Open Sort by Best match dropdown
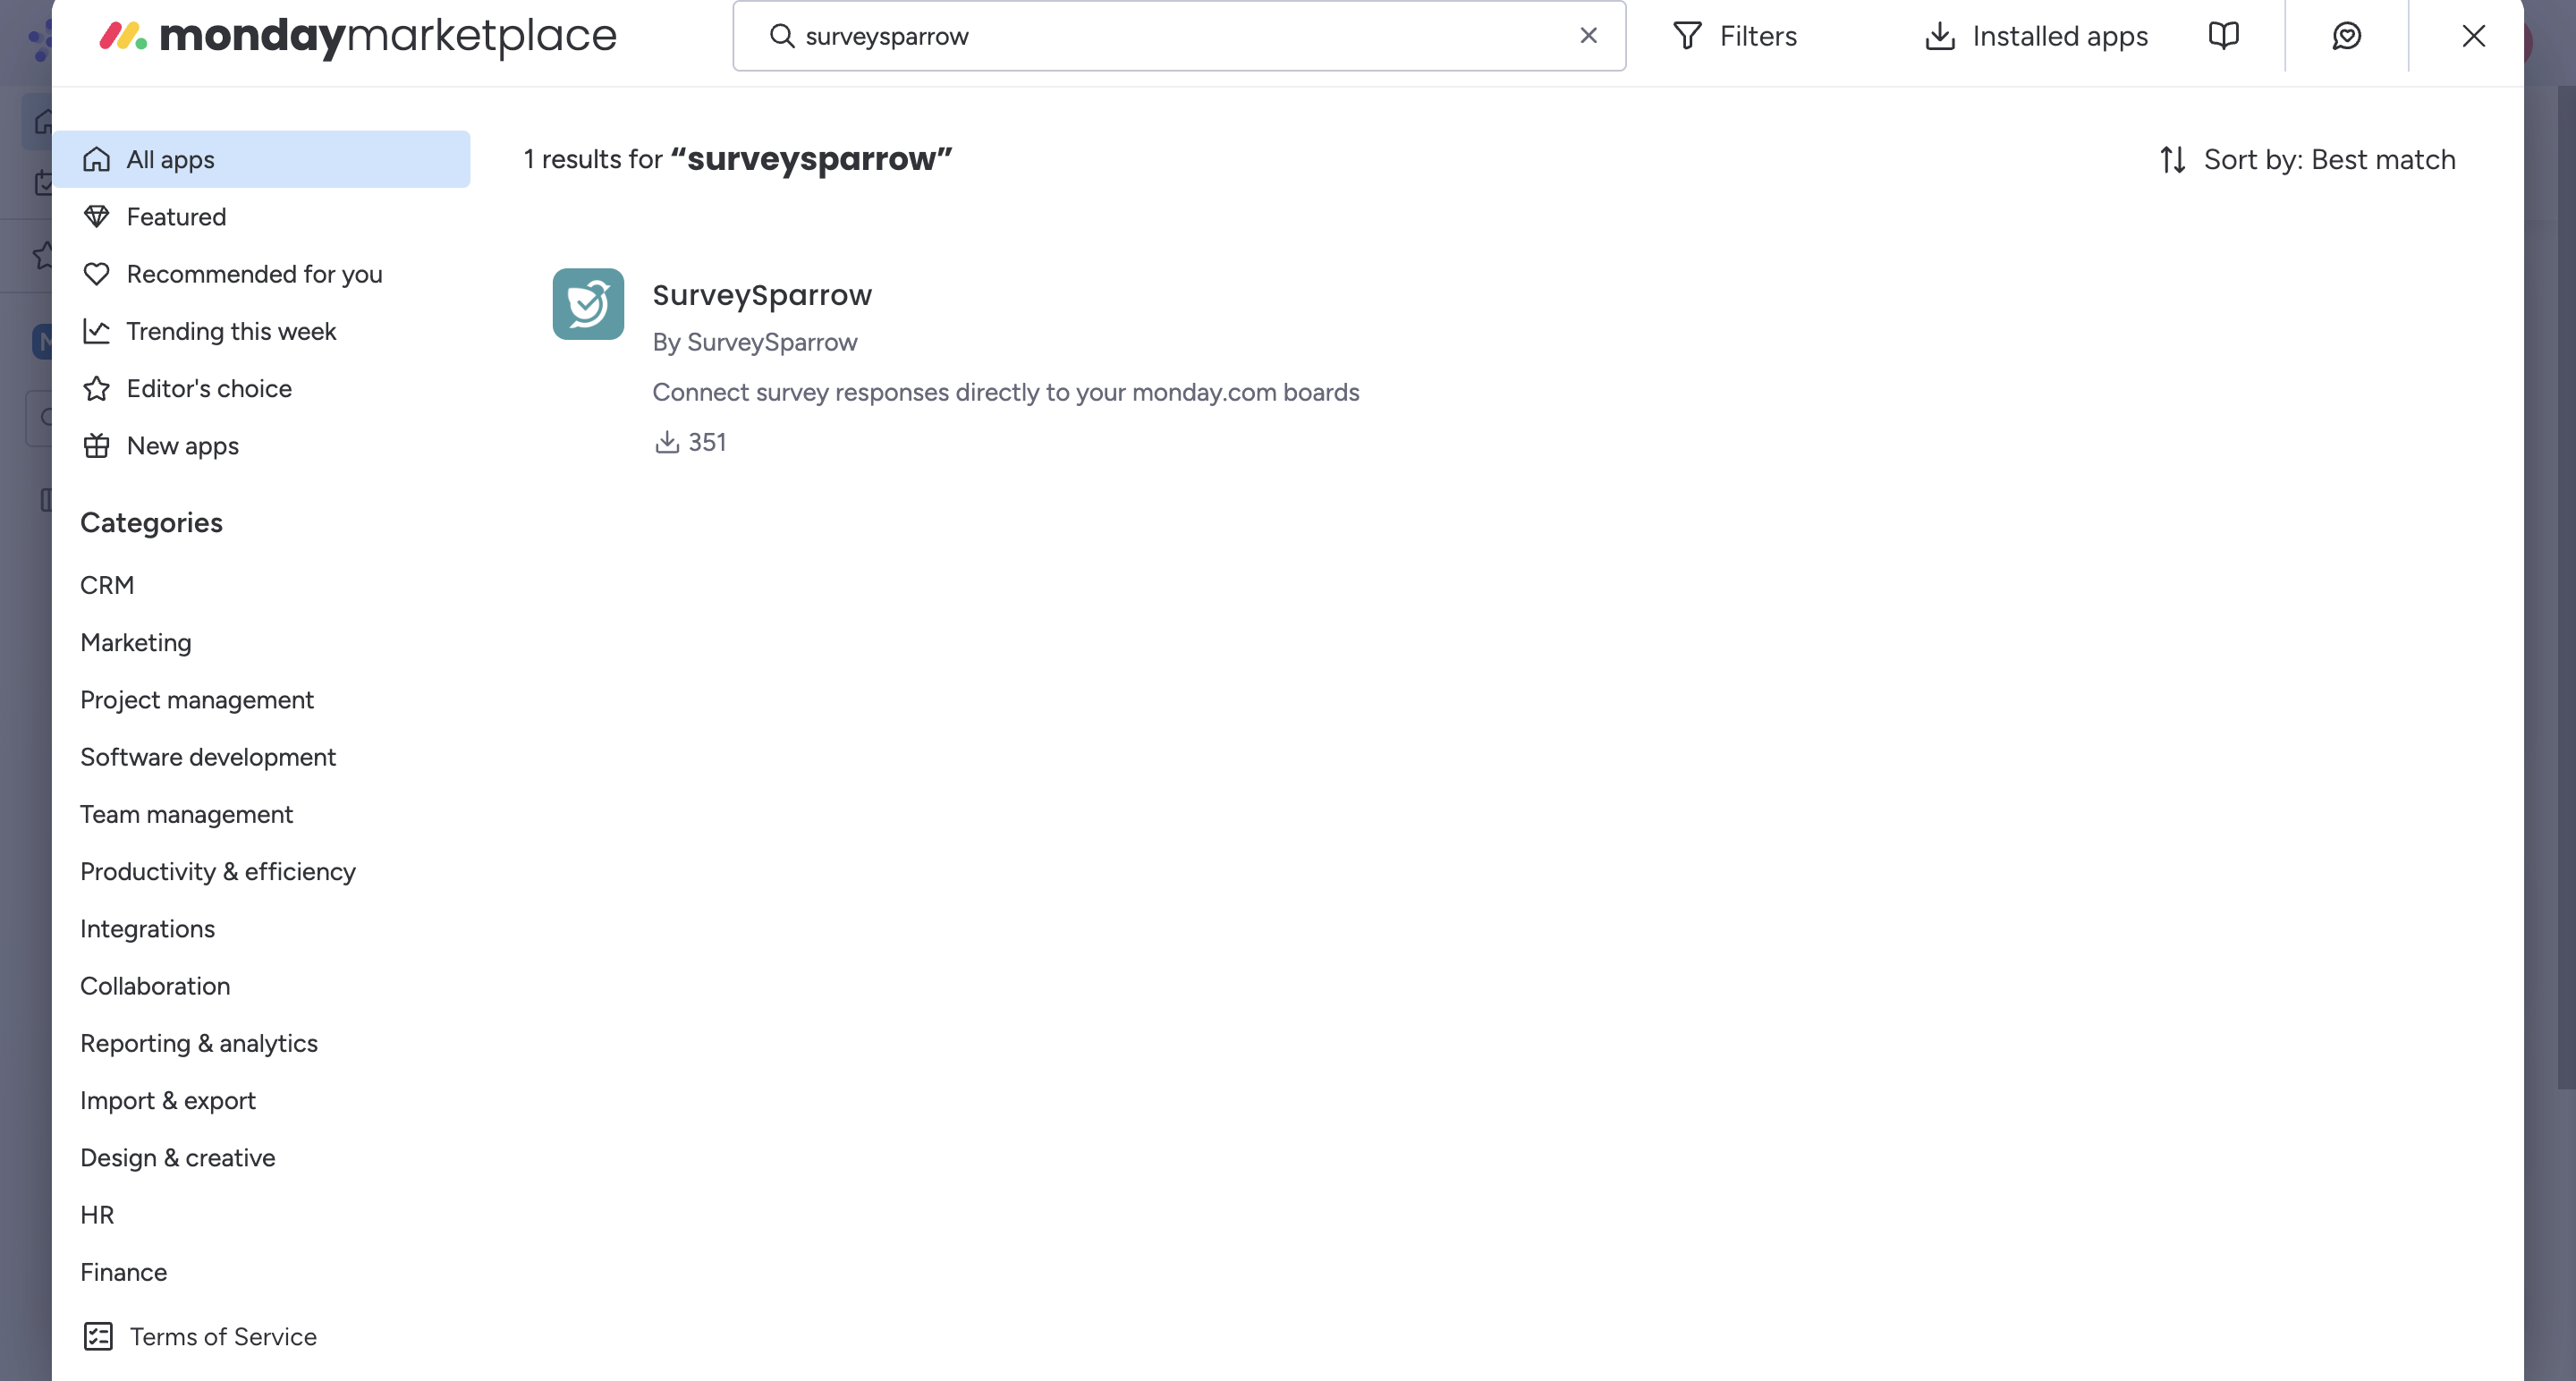Screen dimensions: 2576x1381 click(x=2307, y=160)
